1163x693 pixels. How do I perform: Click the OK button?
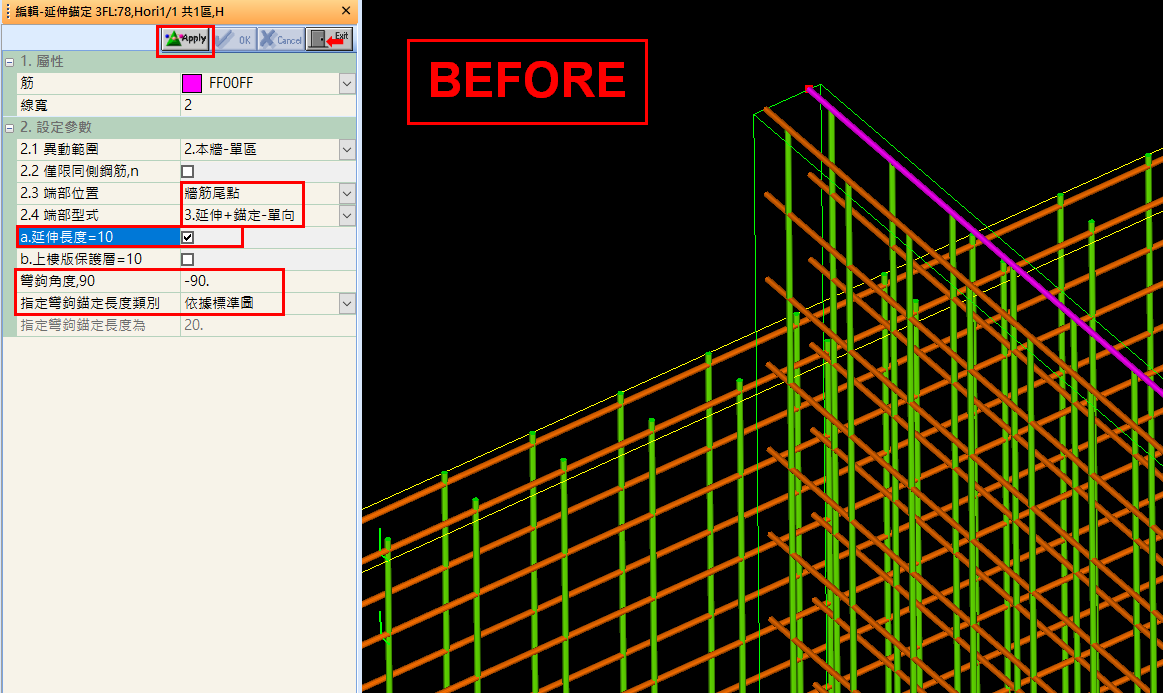(x=236, y=39)
